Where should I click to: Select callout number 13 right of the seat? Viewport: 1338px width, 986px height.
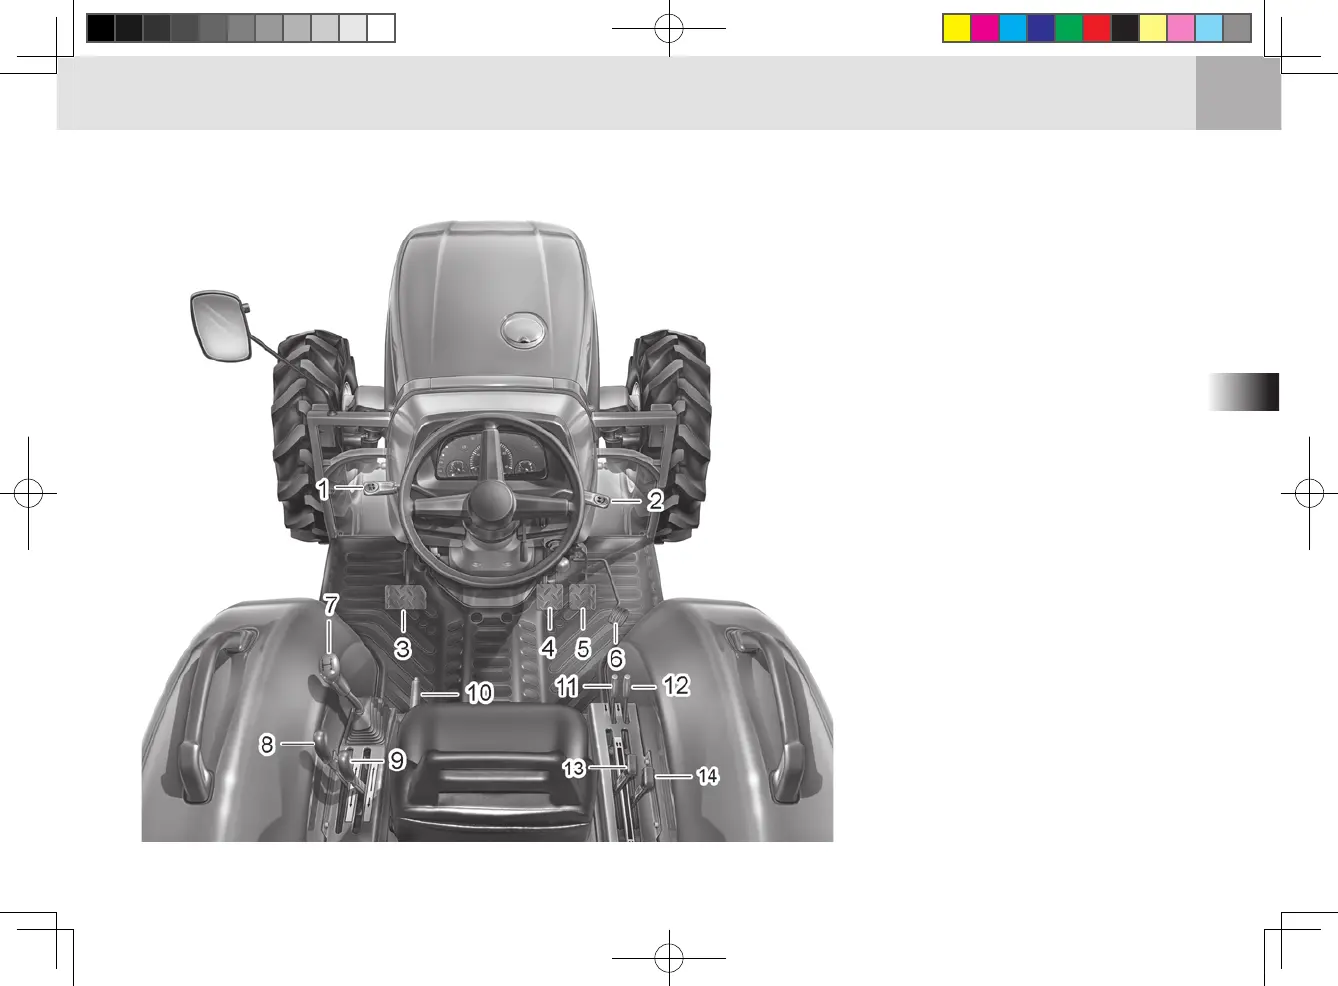(574, 768)
